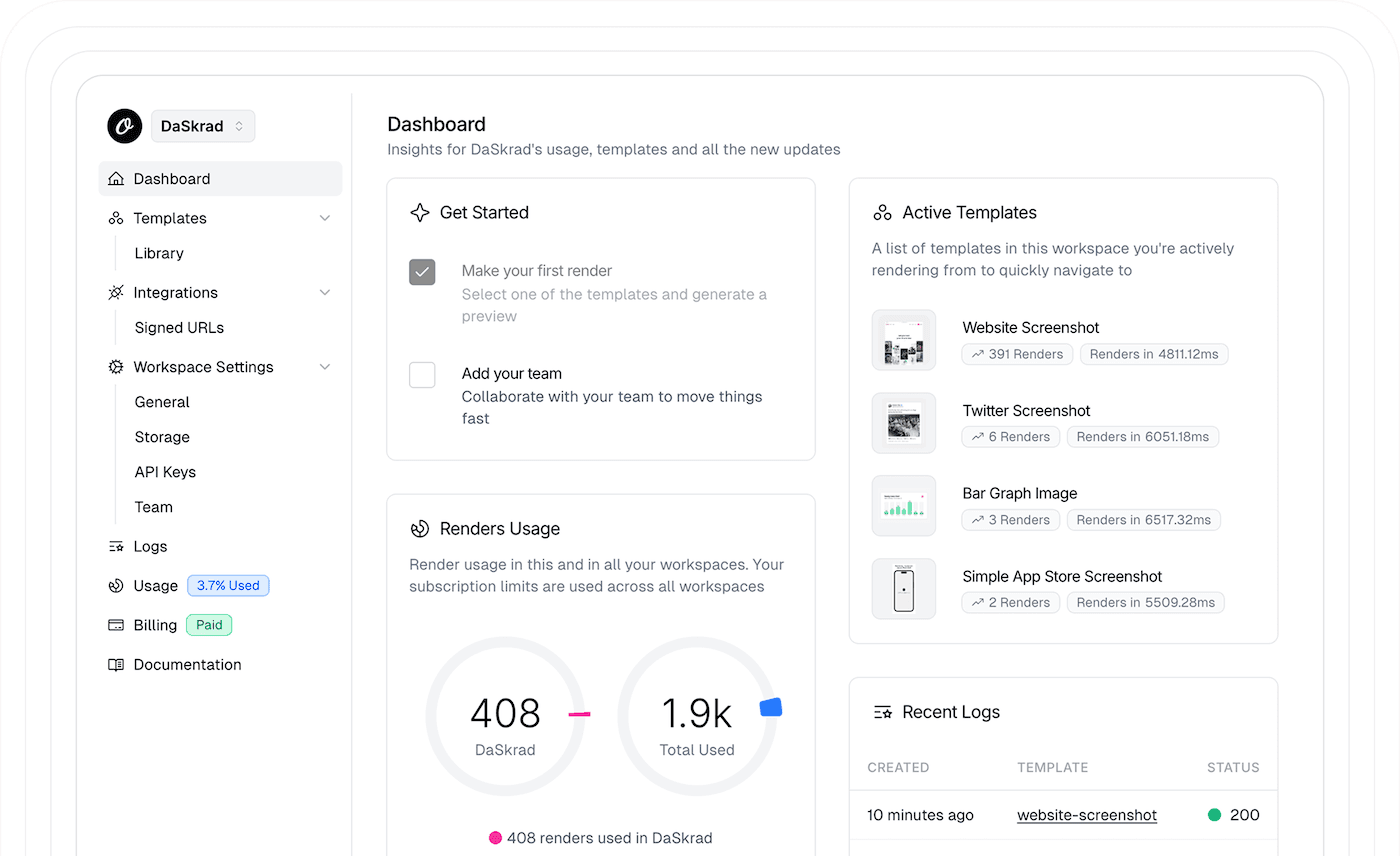The image size is (1400, 856).
Task: Click the 408 DaSkrad usage ring
Action: click(x=505, y=717)
